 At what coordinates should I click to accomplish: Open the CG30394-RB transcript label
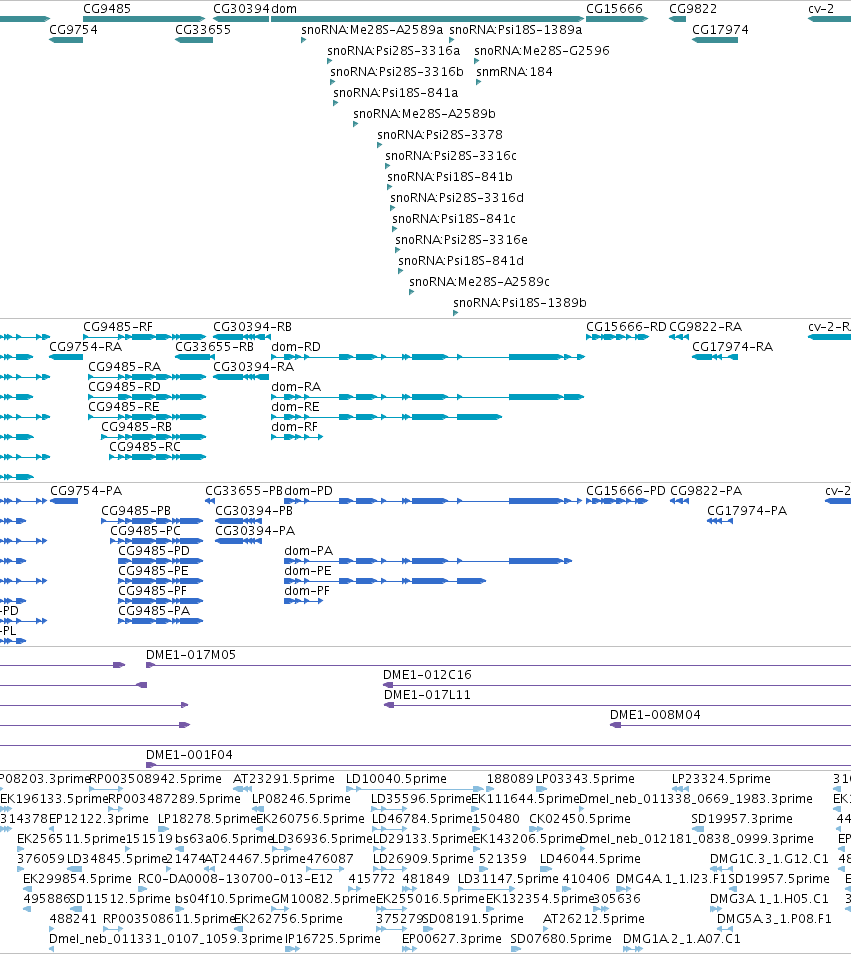pyautogui.click(x=252, y=327)
